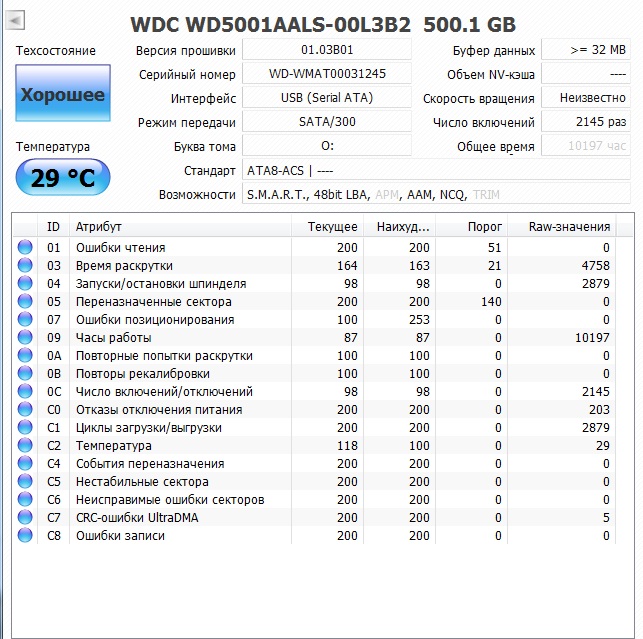This screenshot has width=643, height=639.
Task: Click the status orb for Повторные попытки раскрутки
Action: tap(25, 356)
